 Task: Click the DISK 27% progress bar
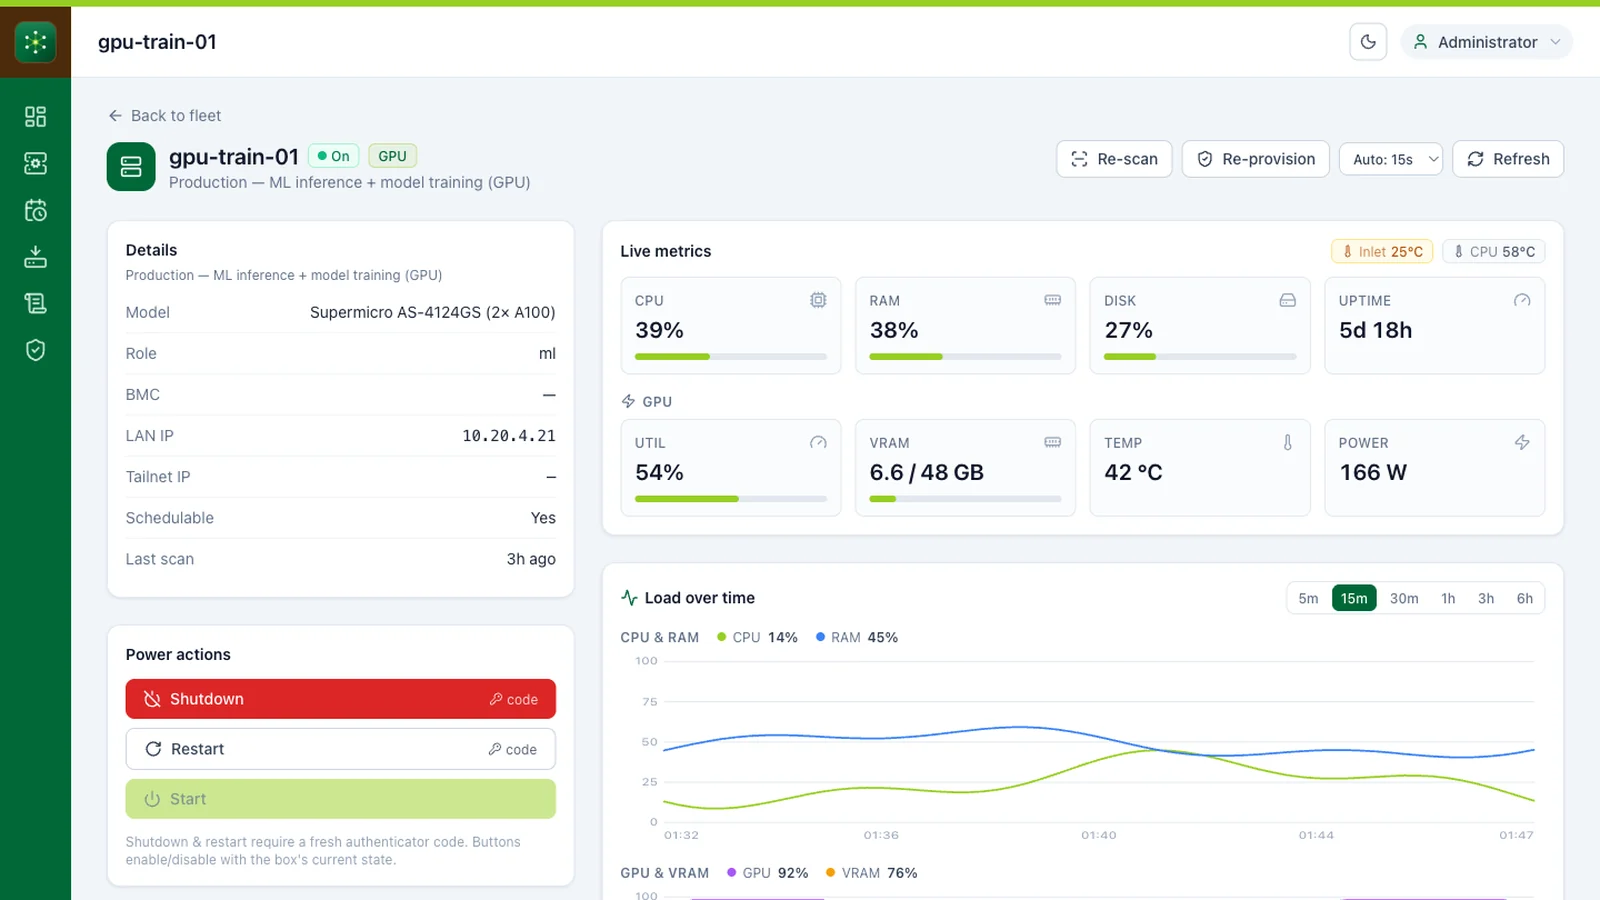coord(1200,356)
